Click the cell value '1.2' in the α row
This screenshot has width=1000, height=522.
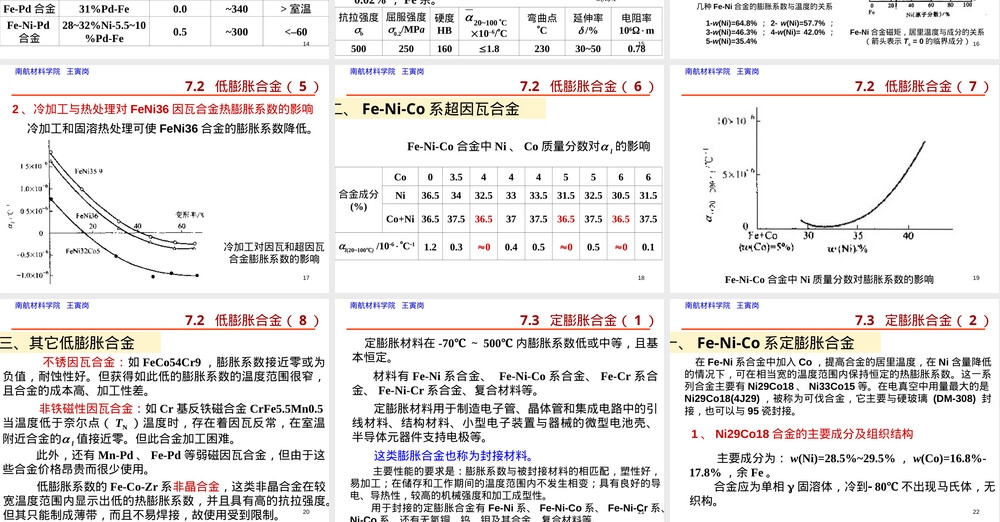click(x=430, y=247)
